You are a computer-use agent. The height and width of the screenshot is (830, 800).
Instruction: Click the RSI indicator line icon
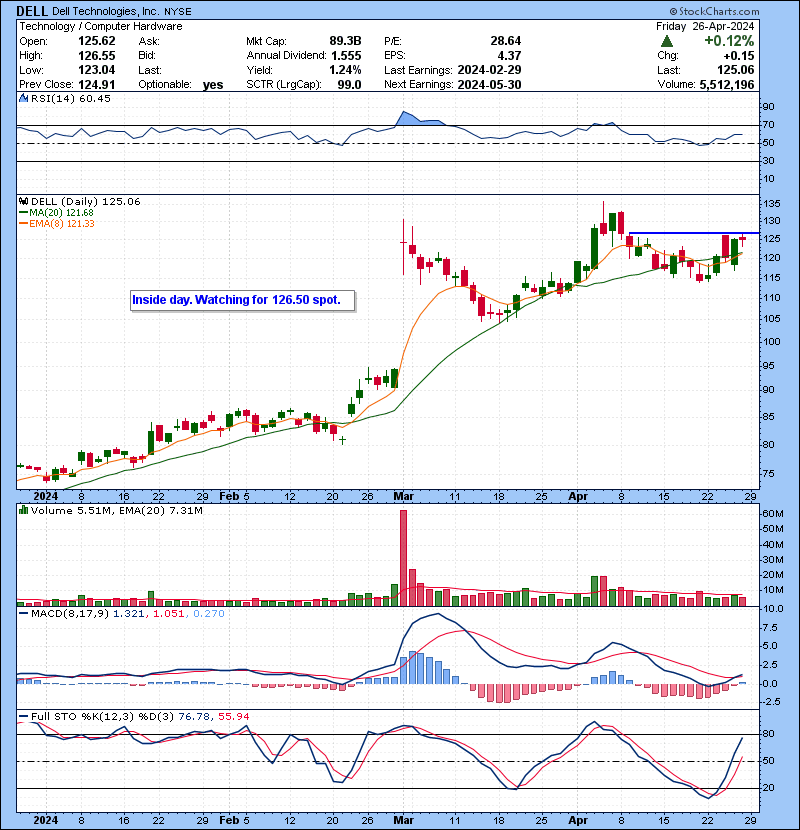(x=23, y=98)
